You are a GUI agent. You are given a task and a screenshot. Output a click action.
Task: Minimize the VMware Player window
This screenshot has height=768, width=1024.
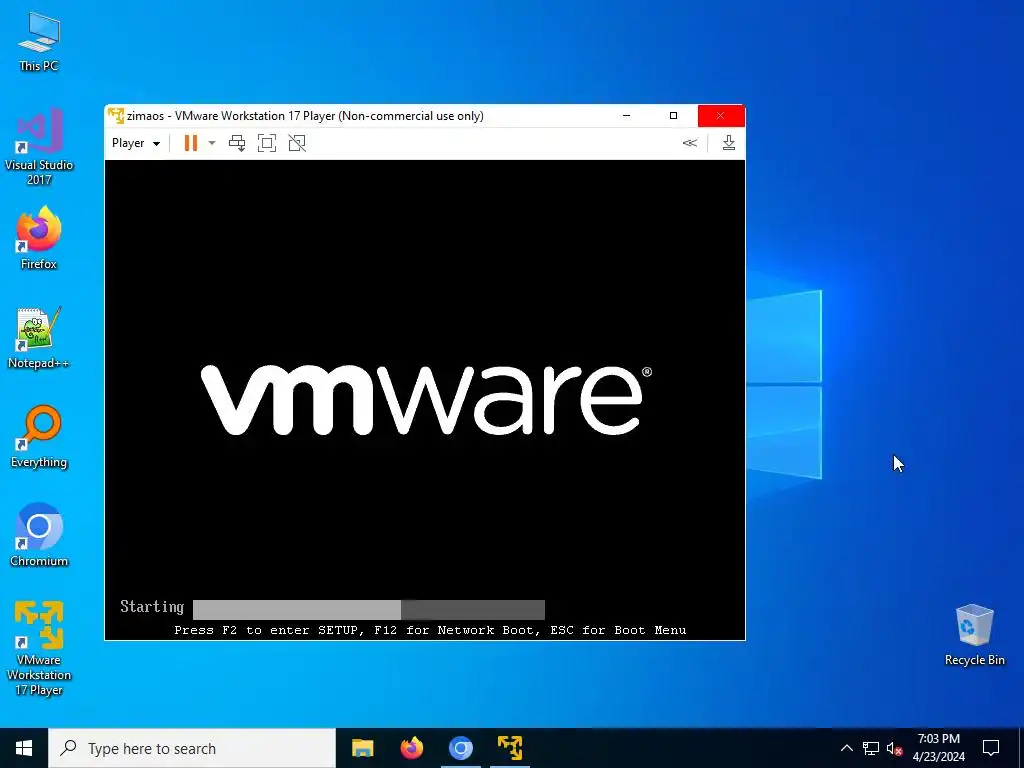pos(626,116)
